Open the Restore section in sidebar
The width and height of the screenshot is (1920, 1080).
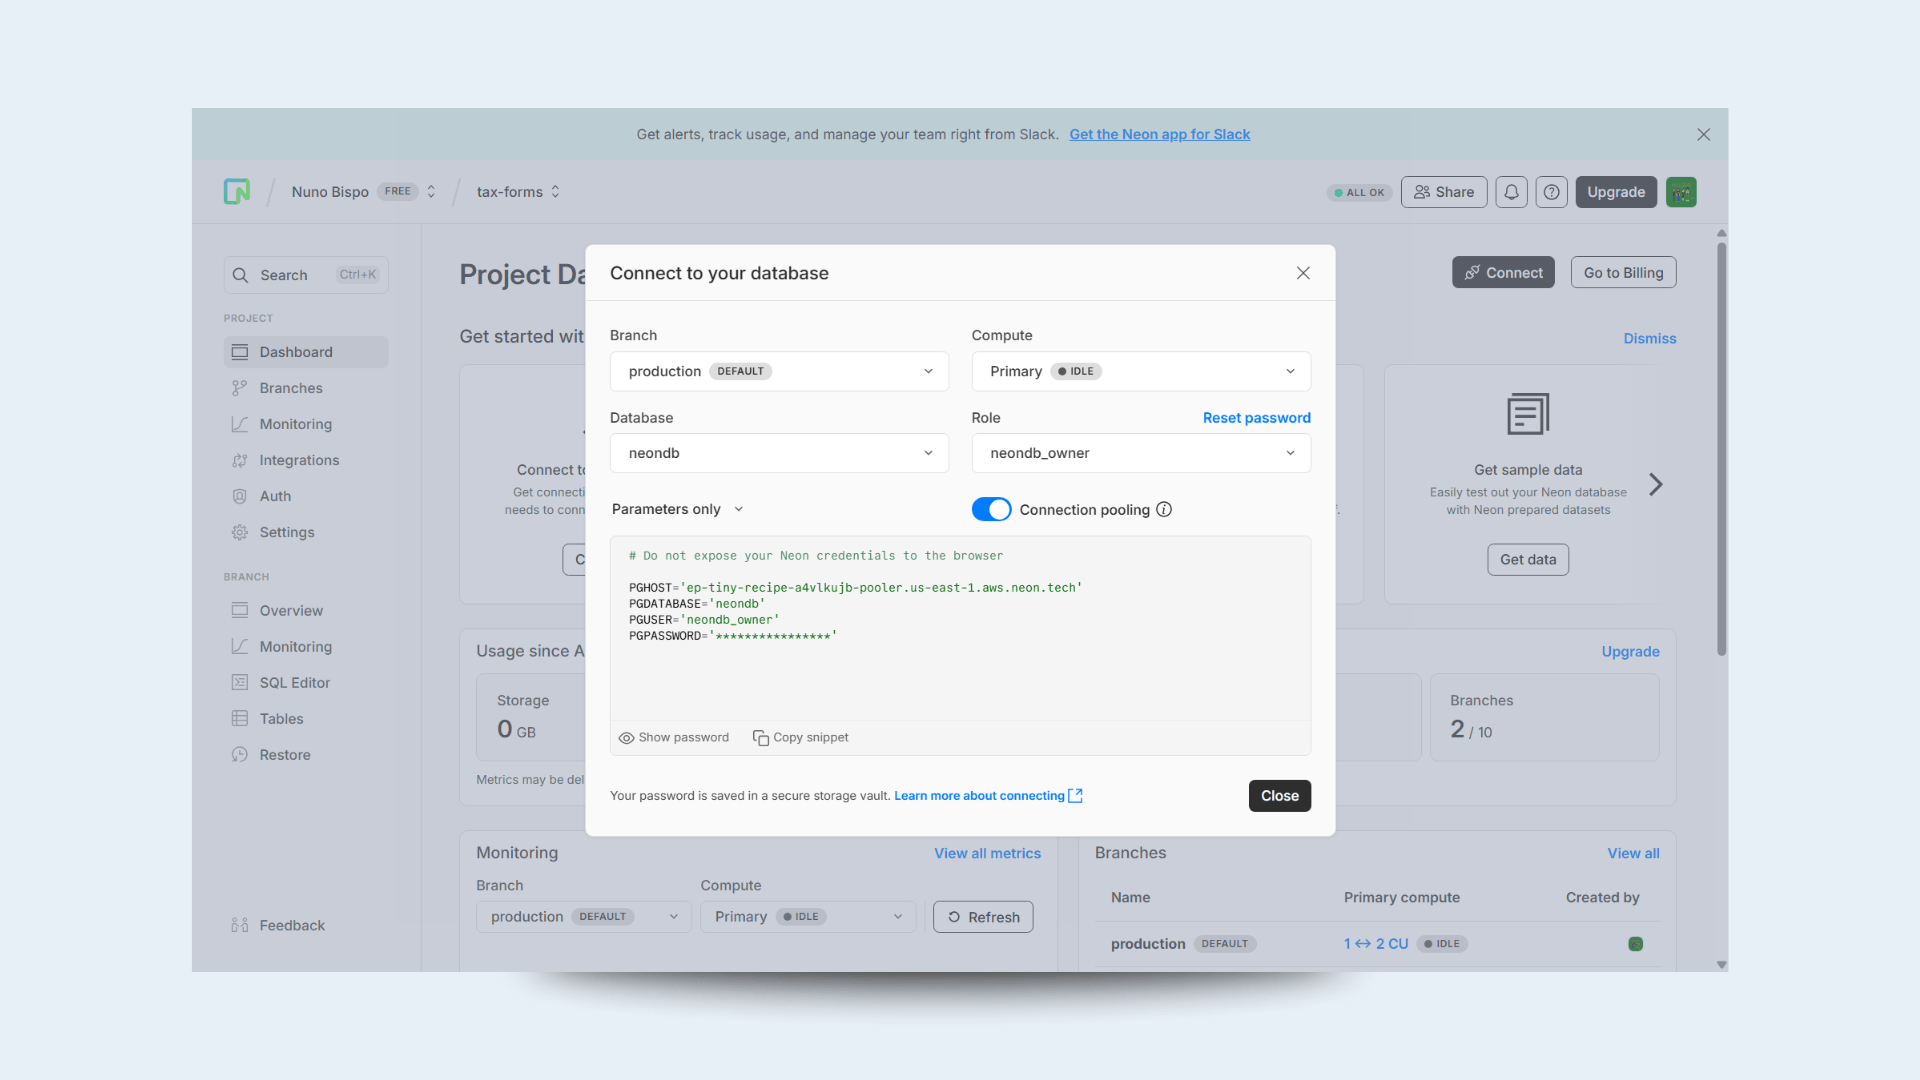[284, 754]
